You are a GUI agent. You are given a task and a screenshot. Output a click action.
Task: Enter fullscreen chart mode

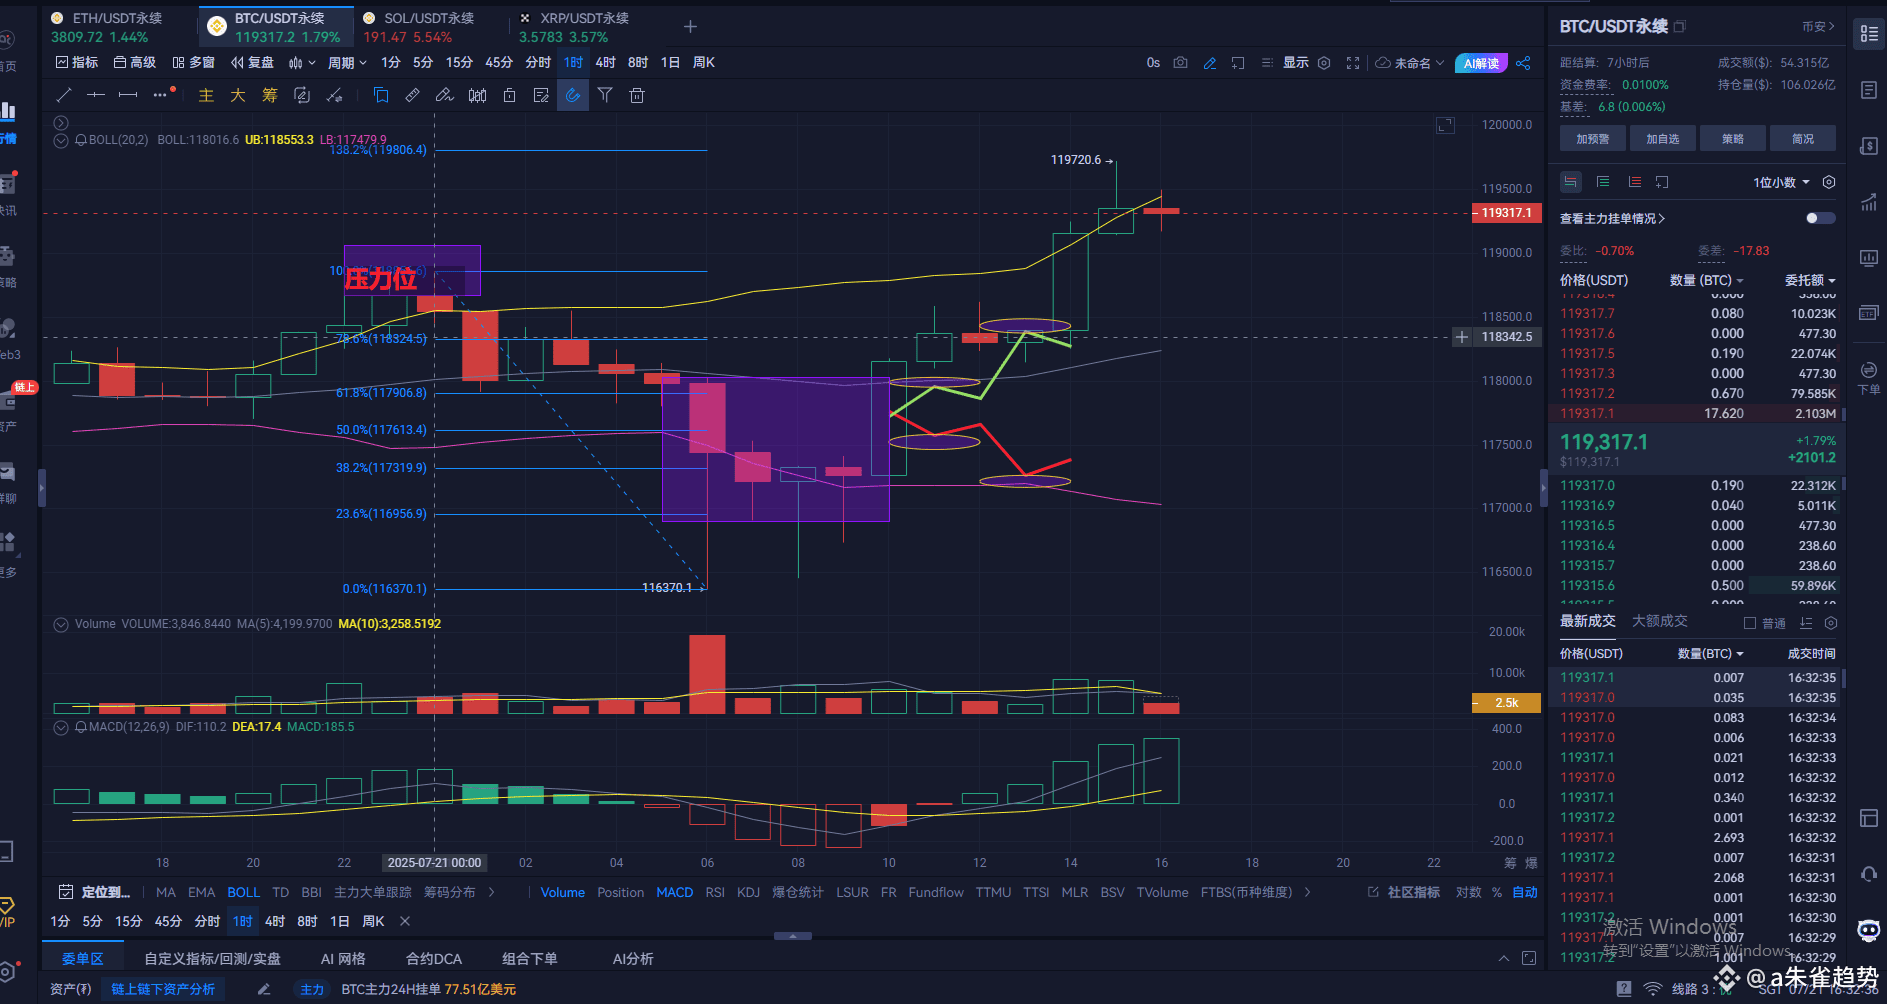[x=1353, y=62]
